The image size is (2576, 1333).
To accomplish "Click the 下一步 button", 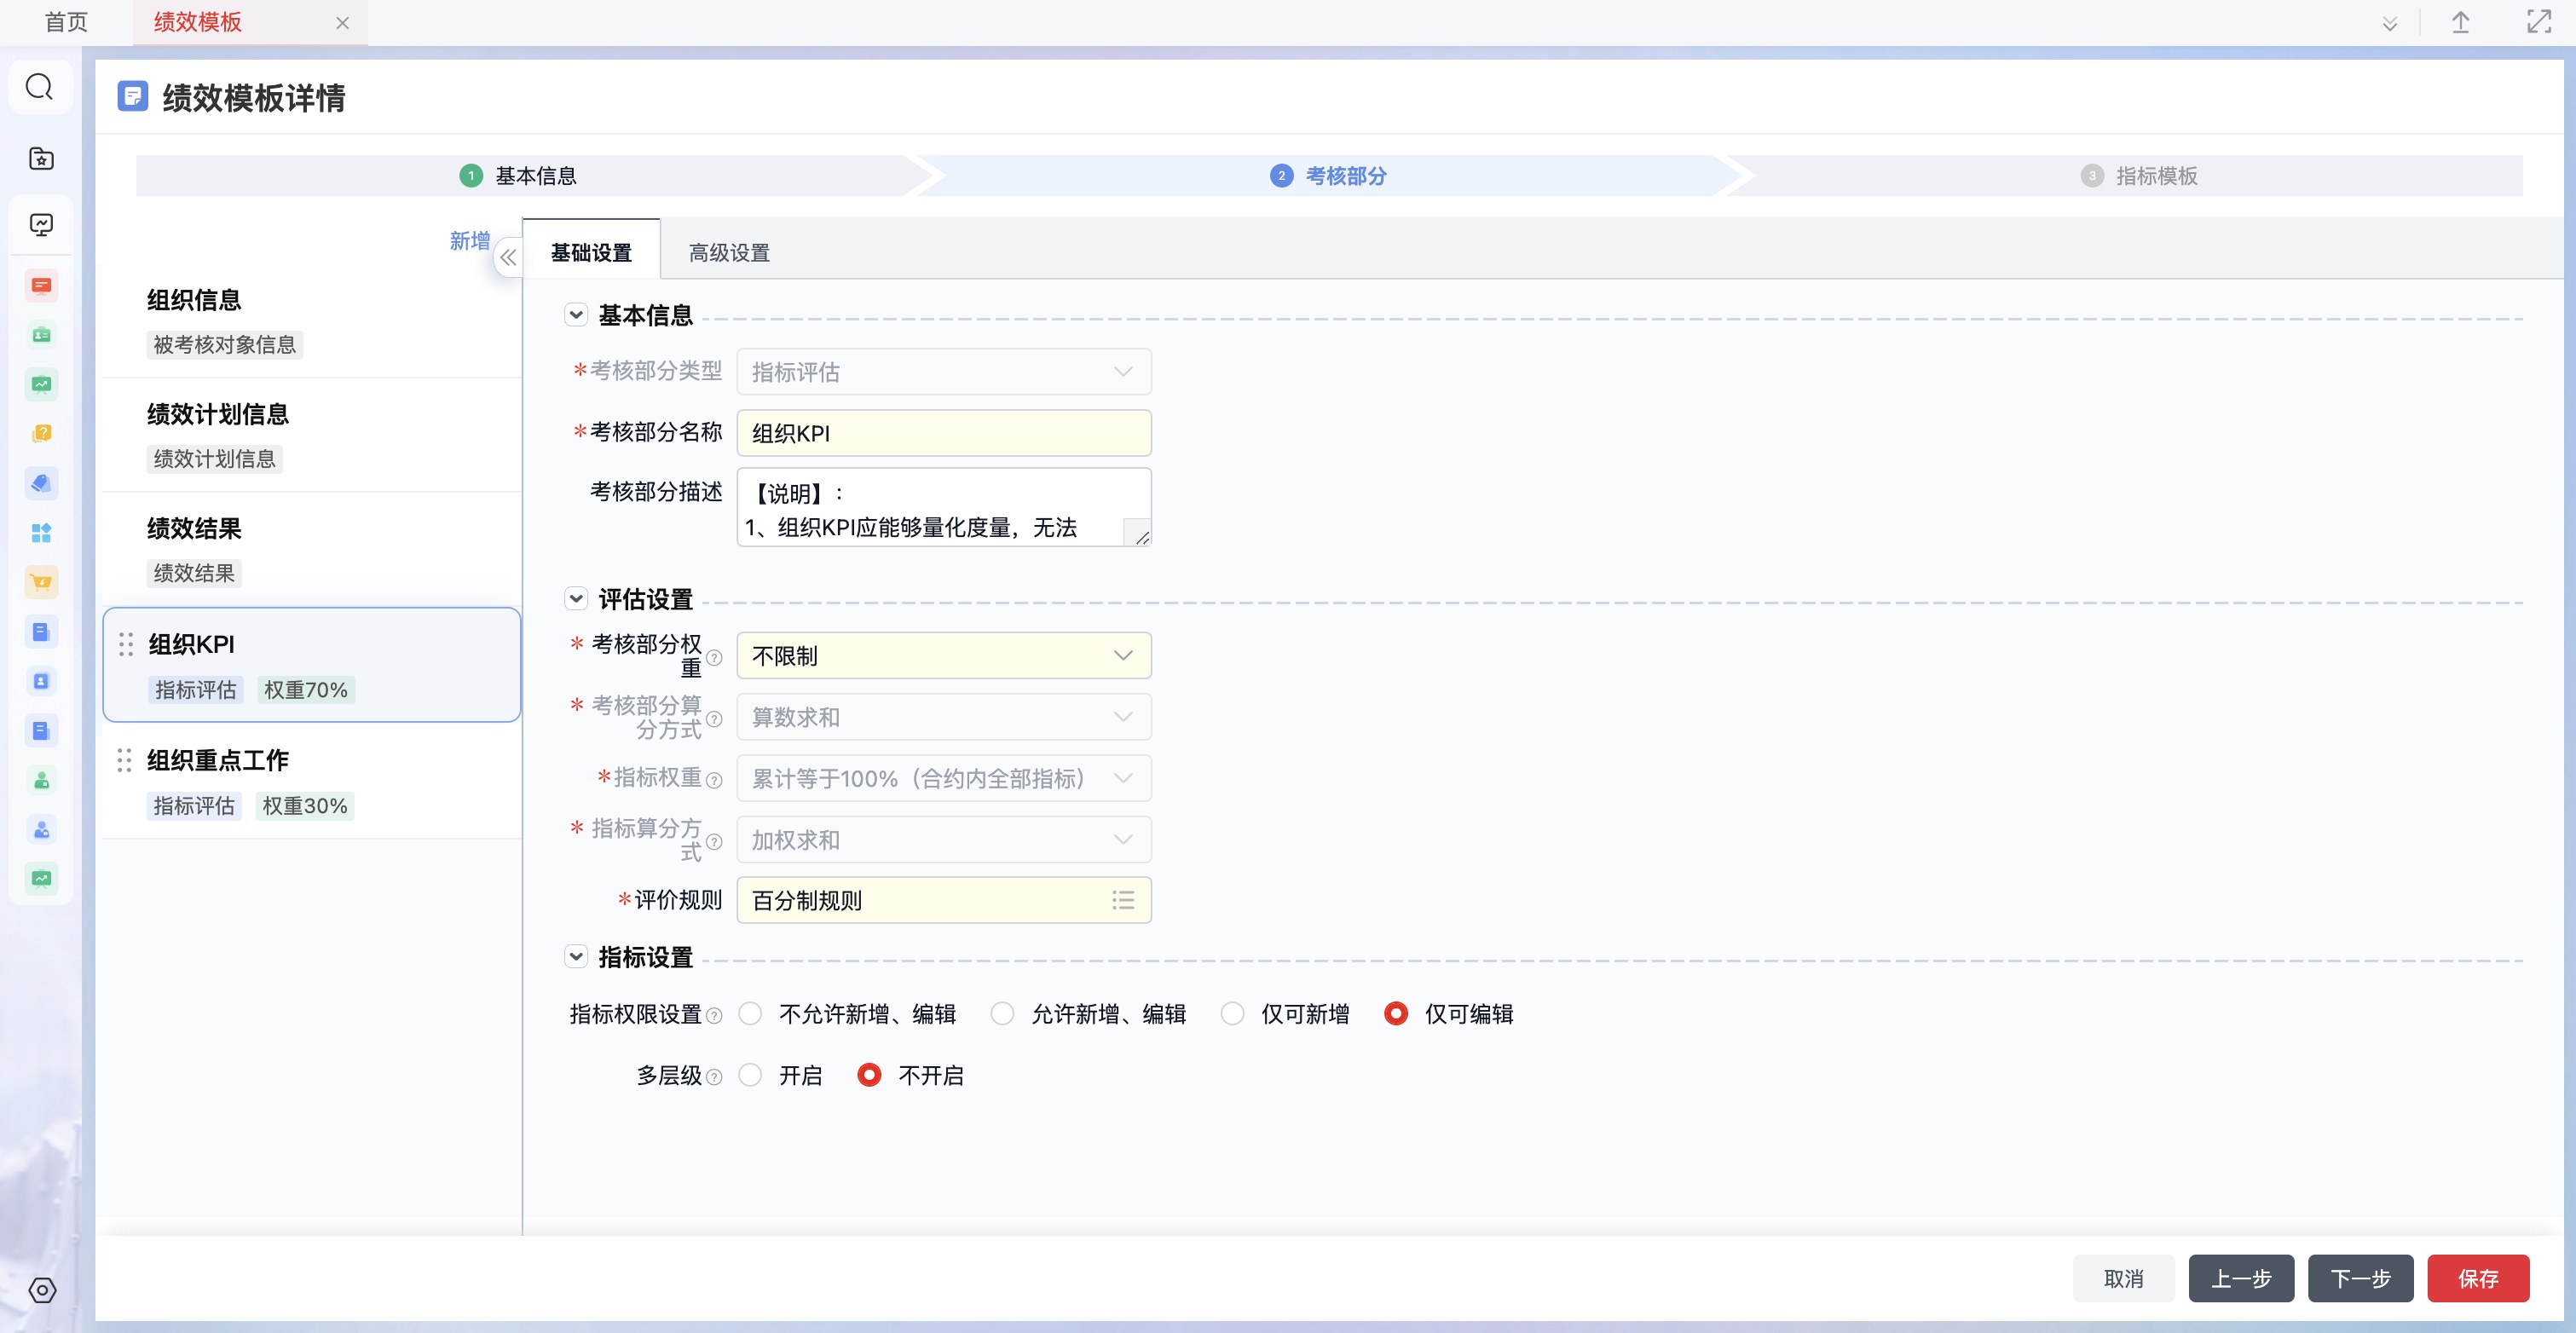I will pos(2360,1278).
